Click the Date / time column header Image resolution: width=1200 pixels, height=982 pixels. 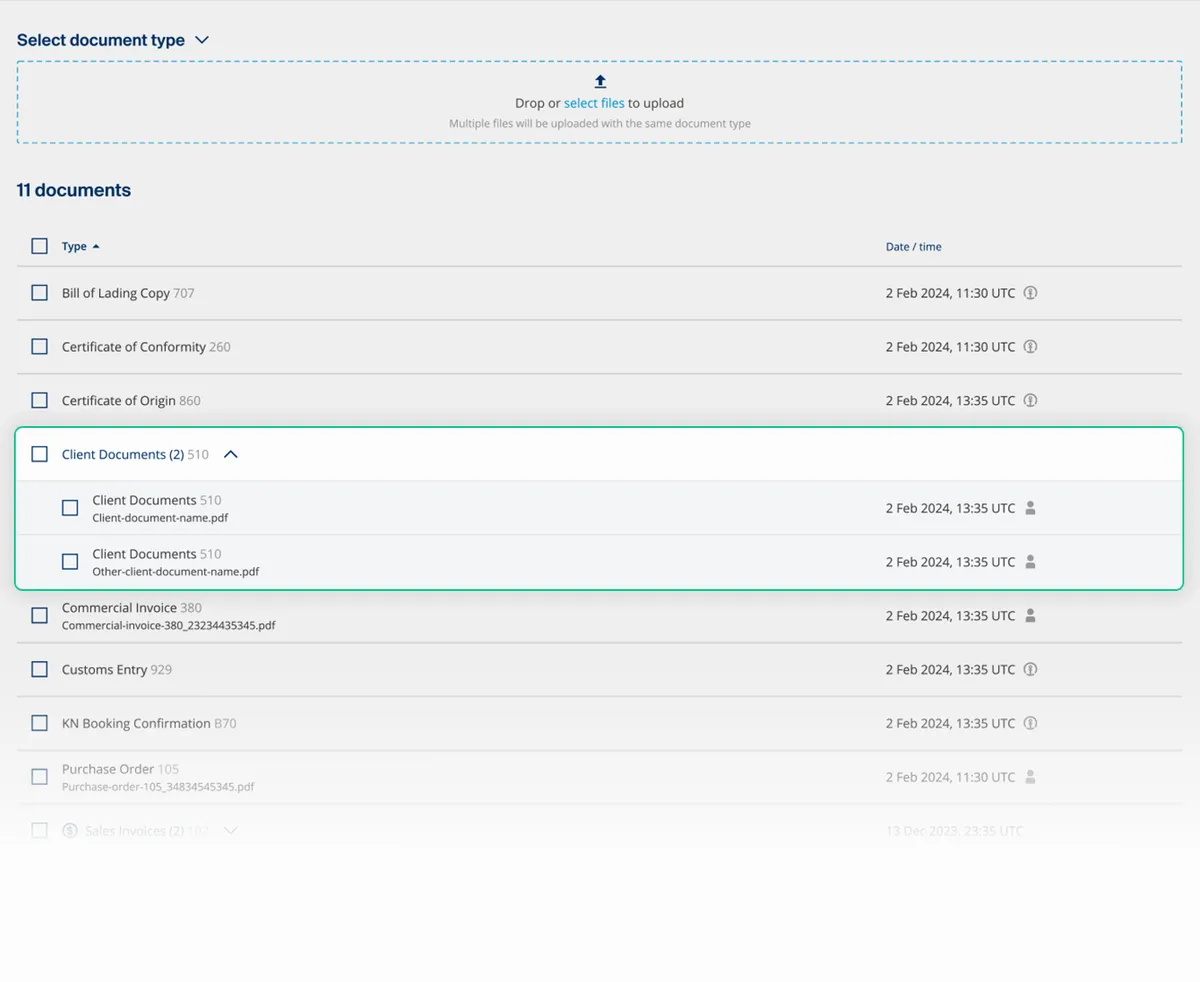pyautogui.click(x=913, y=246)
